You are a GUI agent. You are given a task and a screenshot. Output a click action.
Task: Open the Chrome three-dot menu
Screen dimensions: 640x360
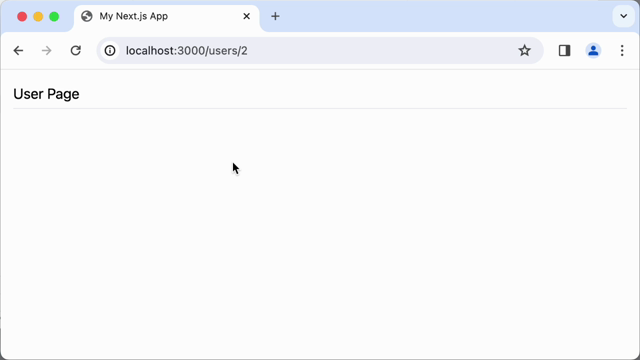pyautogui.click(x=622, y=51)
